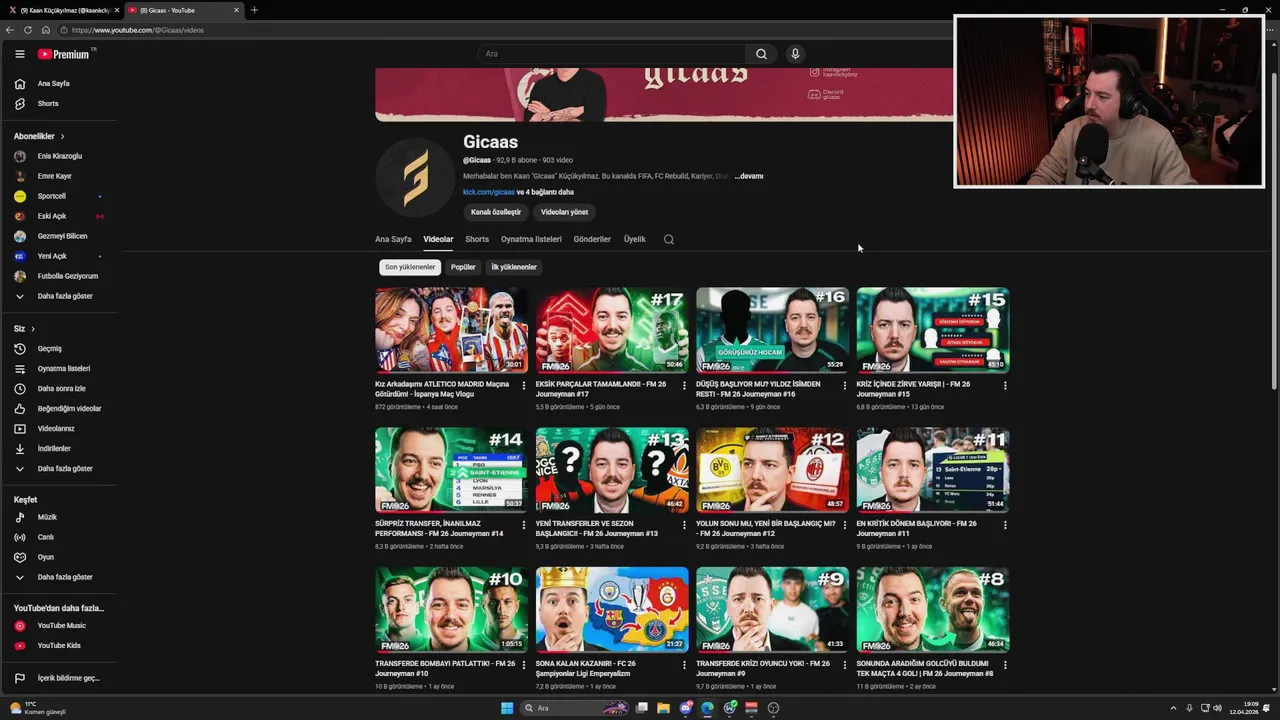The image size is (1280, 720).
Task: Open File Explorer from taskbar
Action: click(663, 708)
